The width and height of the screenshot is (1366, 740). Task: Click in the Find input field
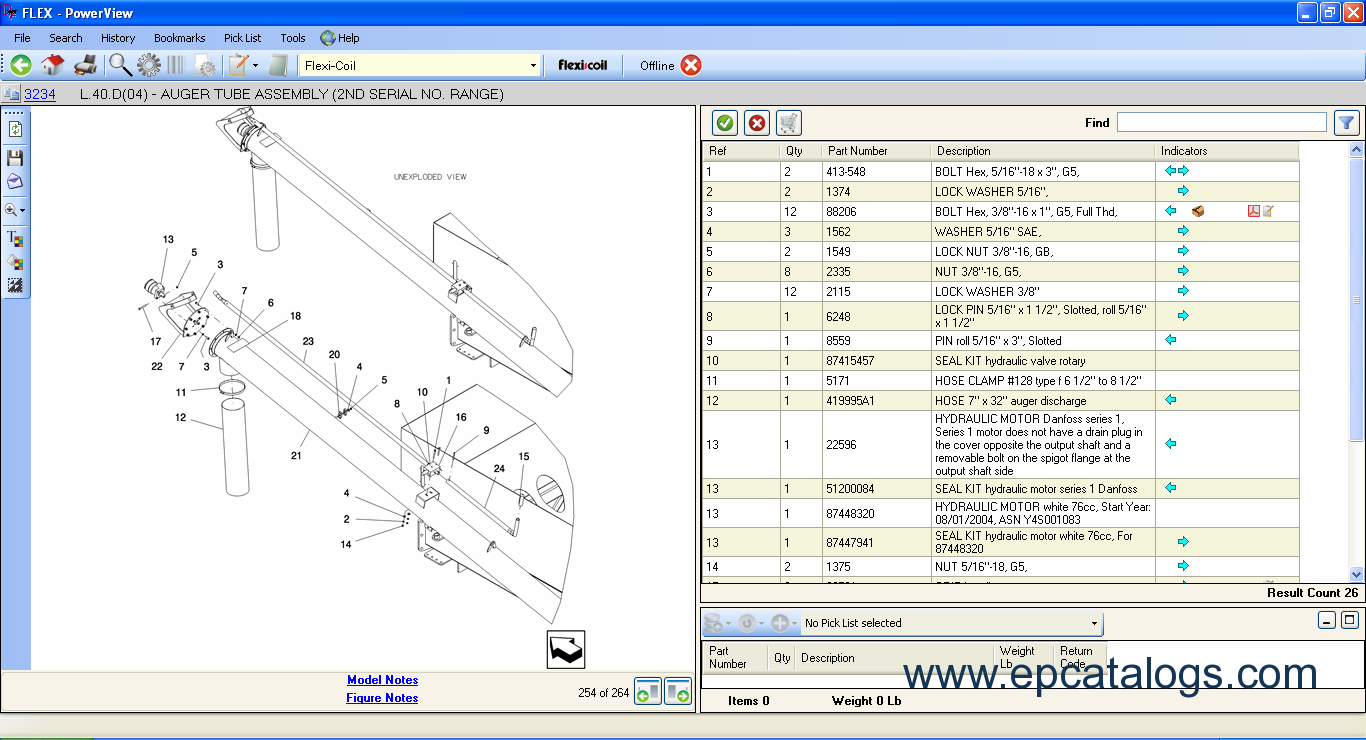click(x=1222, y=122)
